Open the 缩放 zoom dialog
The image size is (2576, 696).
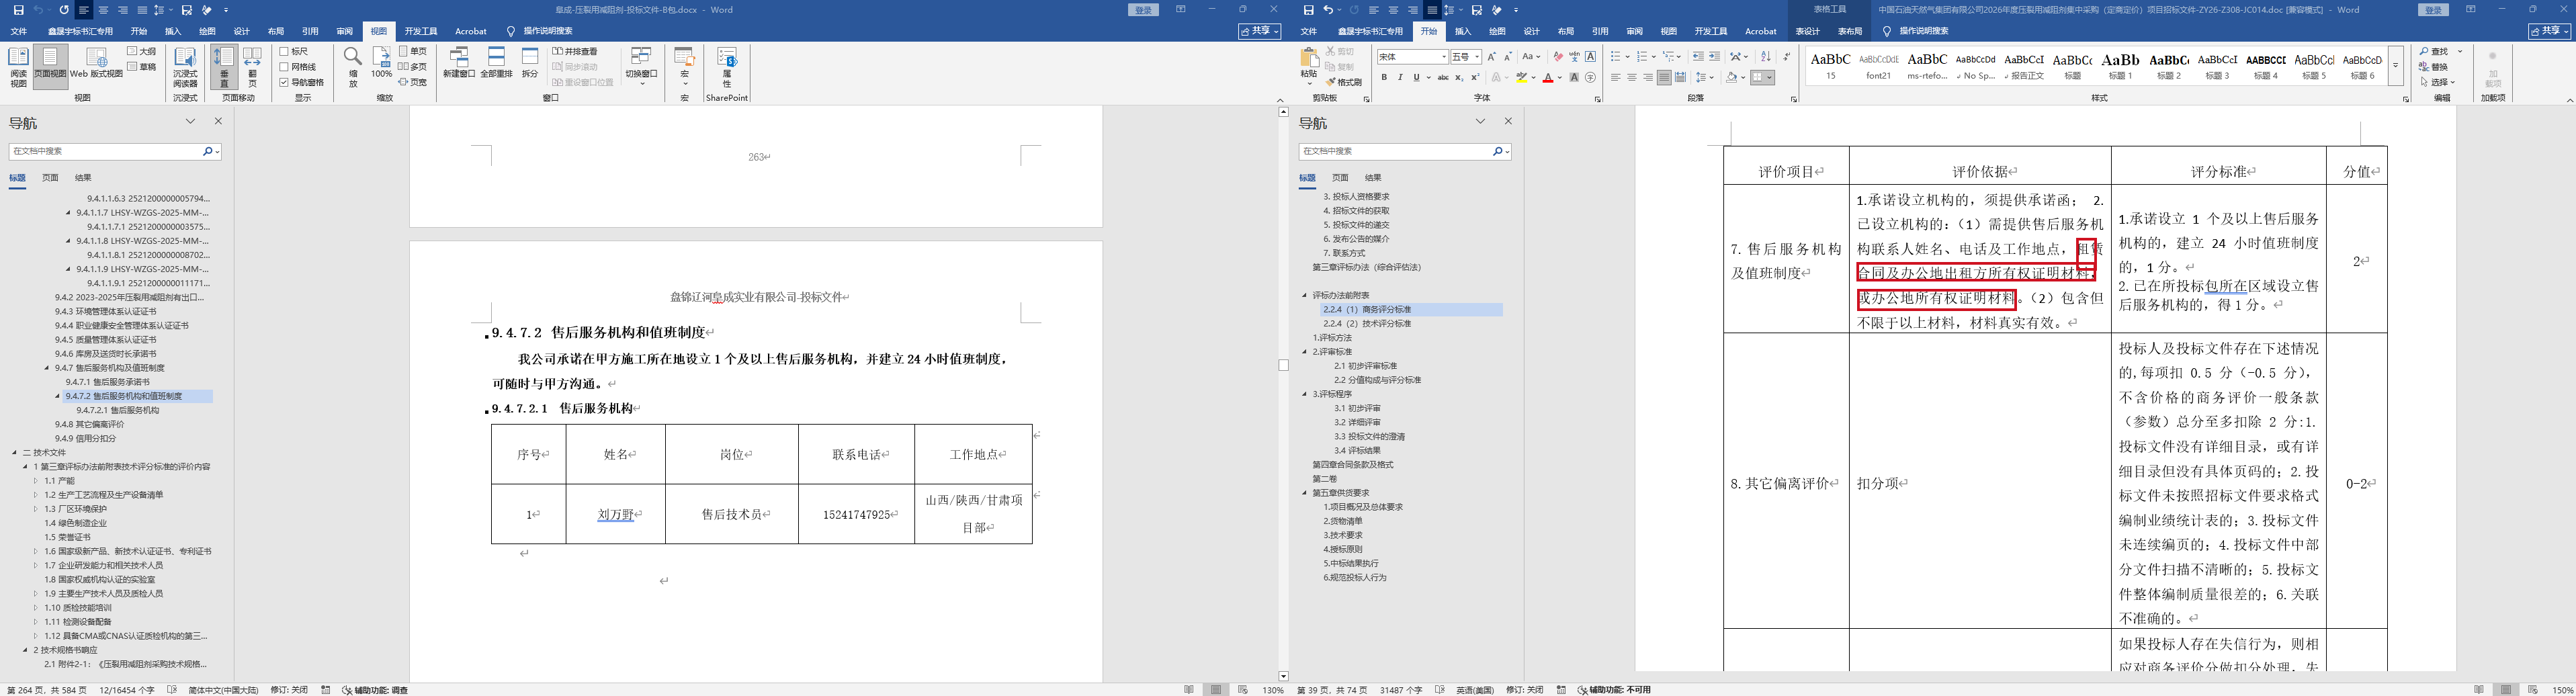click(x=353, y=67)
